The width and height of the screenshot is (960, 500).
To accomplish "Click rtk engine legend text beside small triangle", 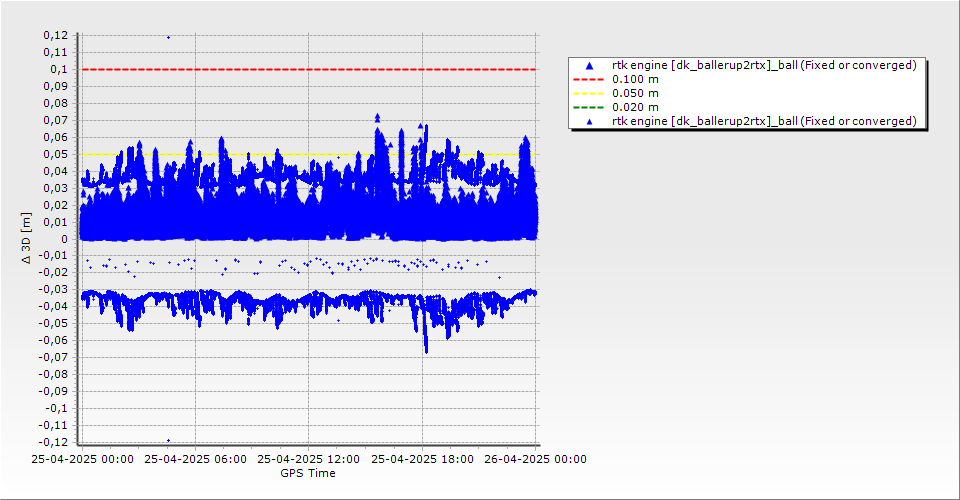I will [764, 121].
